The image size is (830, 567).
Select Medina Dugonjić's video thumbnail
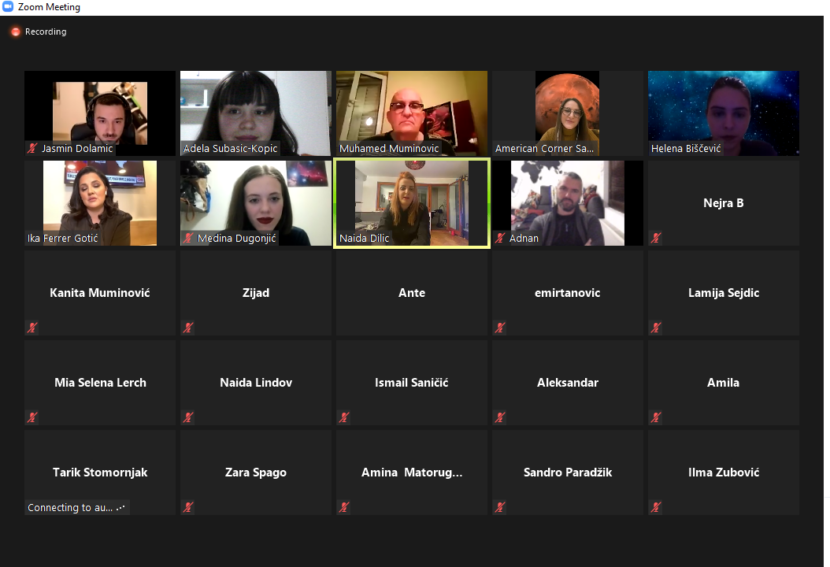click(256, 203)
